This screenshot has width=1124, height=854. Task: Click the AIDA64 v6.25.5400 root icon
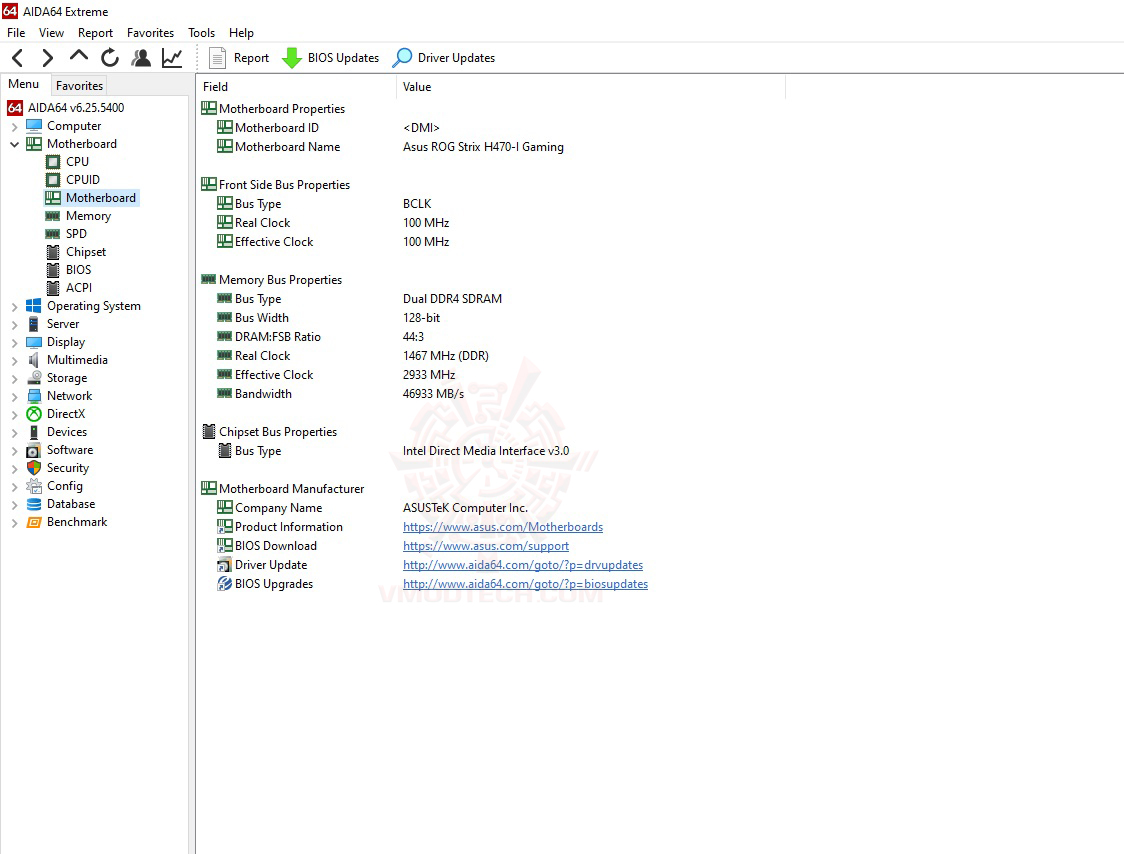pos(14,108)
